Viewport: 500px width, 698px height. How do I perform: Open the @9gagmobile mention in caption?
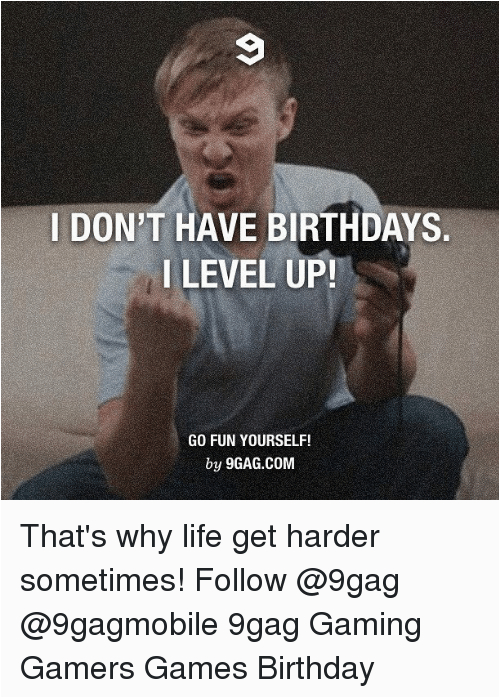point(119,626)
